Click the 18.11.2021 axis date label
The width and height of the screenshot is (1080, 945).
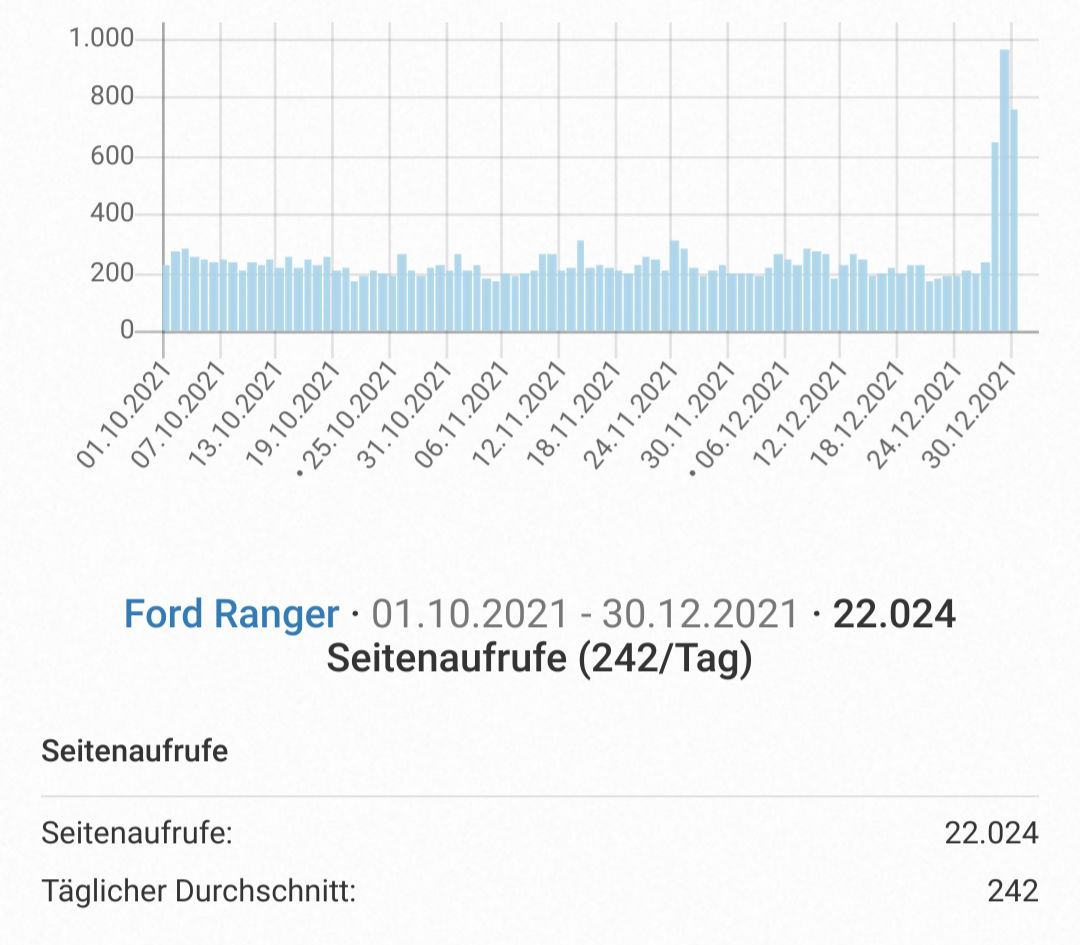(575, 415)
